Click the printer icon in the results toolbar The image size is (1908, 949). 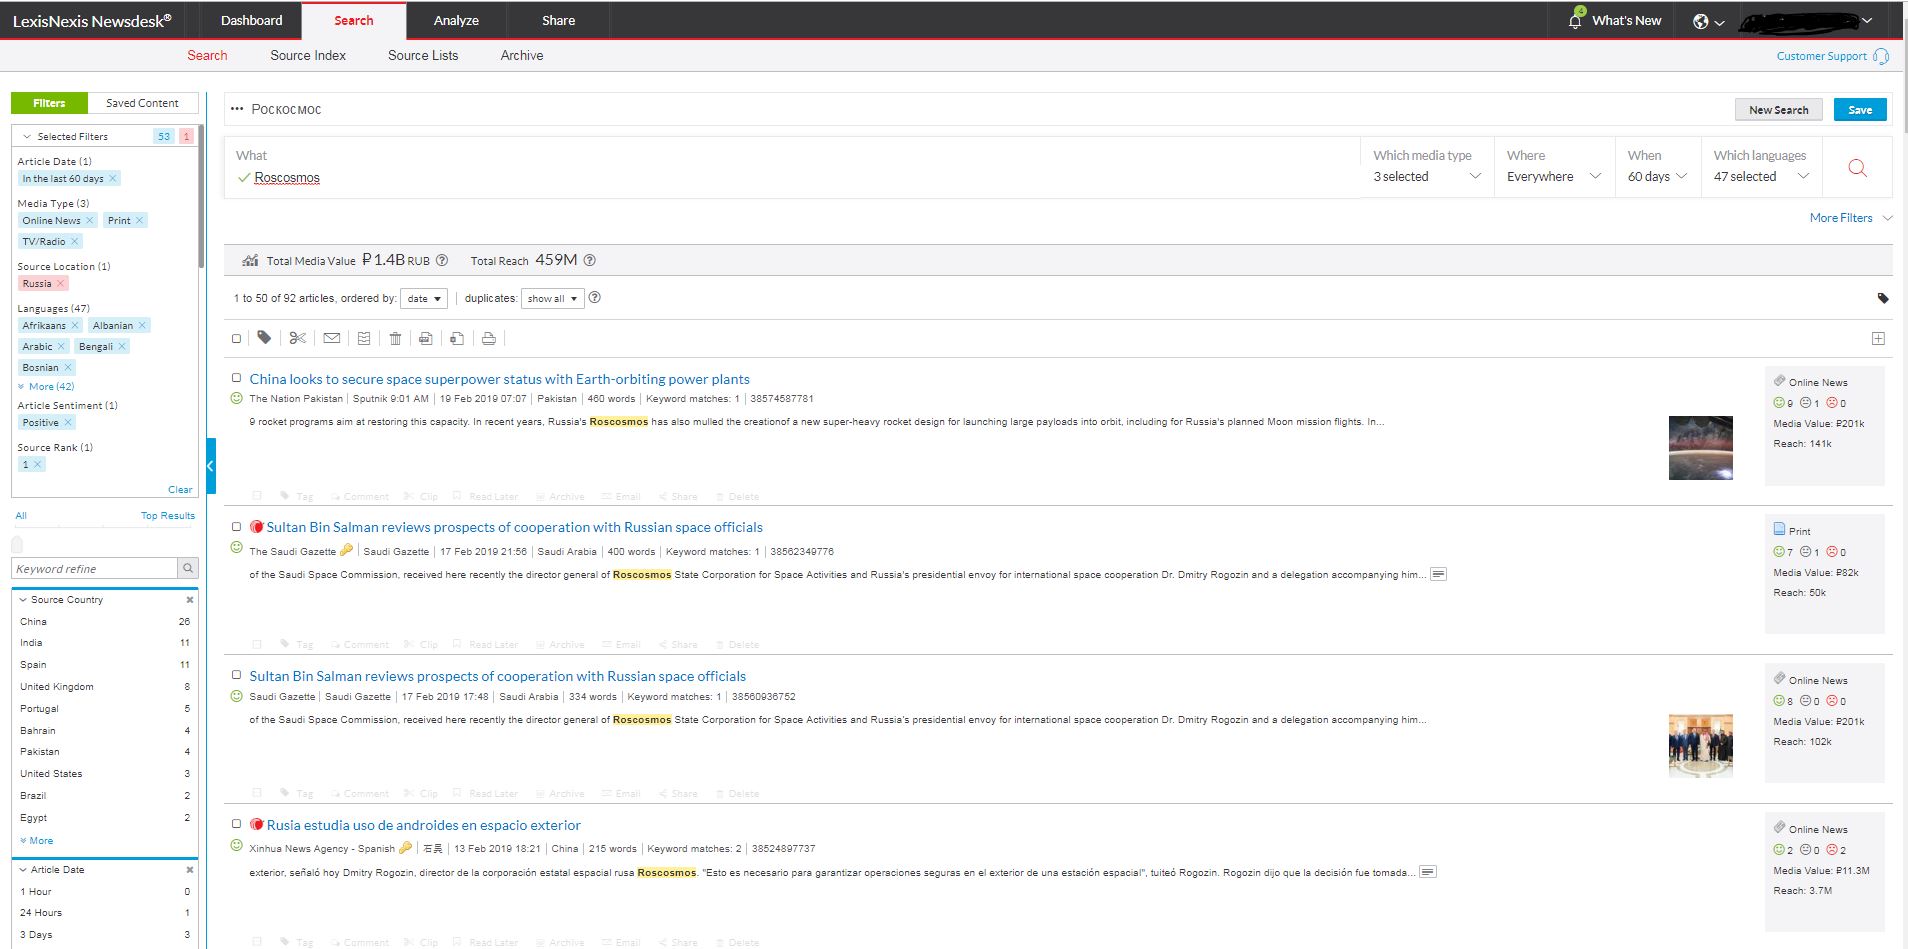click(x=488, y=338)
